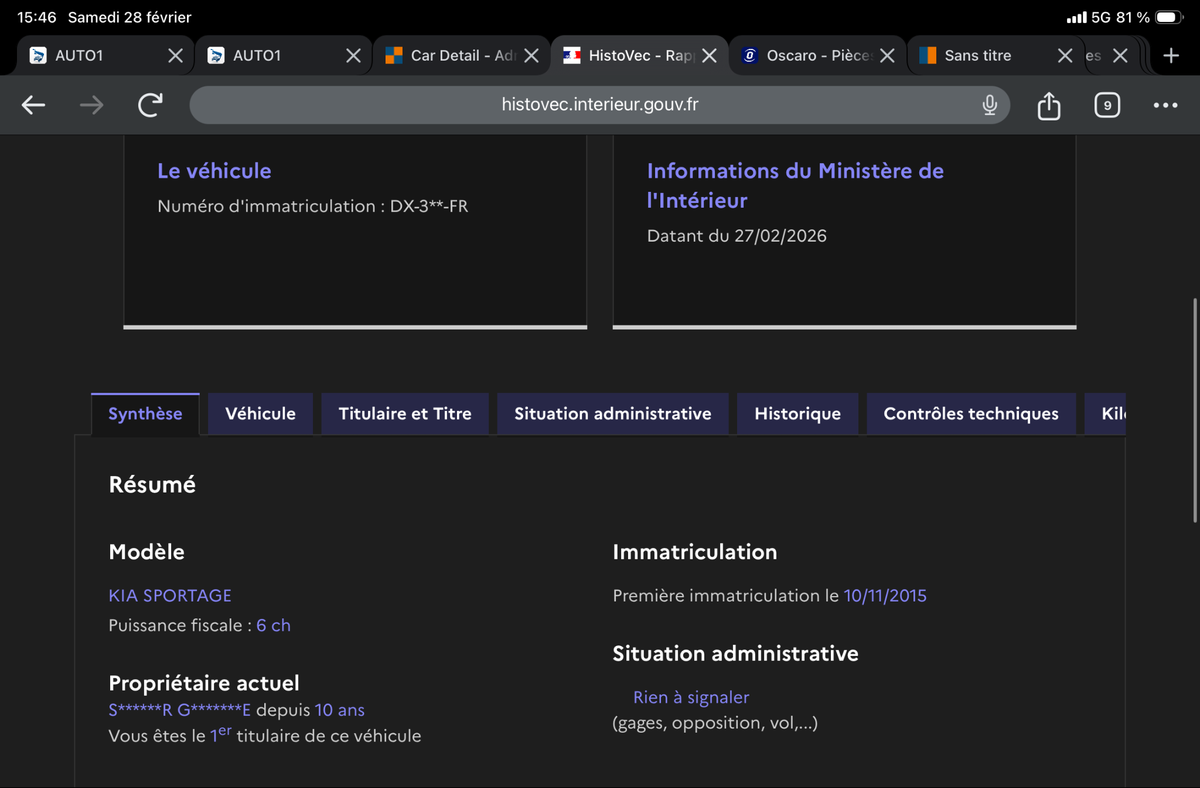Image resolution: width=1200 pixels, height=788 pixels.
Task: Click the KIA SPORTAGE model text
Action: click(170, 596)
